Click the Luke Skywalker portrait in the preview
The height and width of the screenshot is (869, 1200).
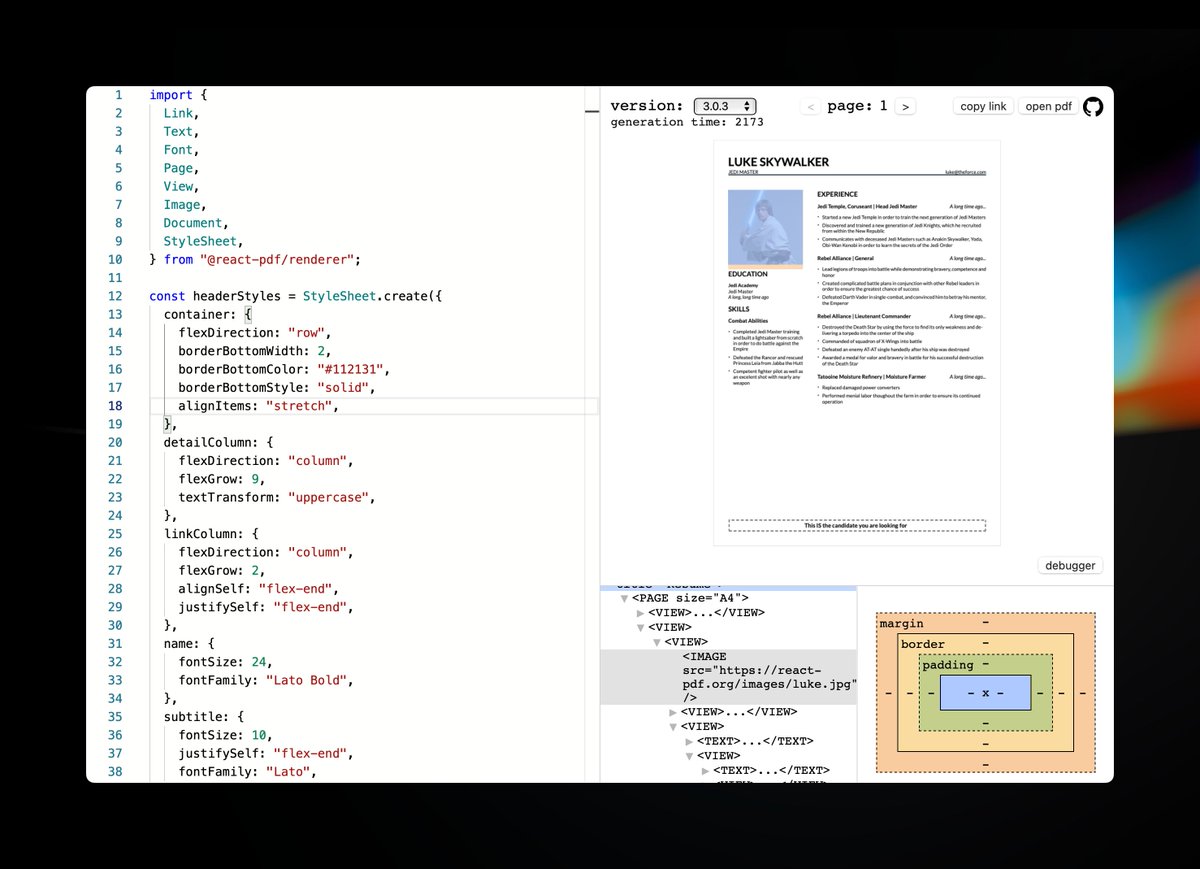pos(765,227)
